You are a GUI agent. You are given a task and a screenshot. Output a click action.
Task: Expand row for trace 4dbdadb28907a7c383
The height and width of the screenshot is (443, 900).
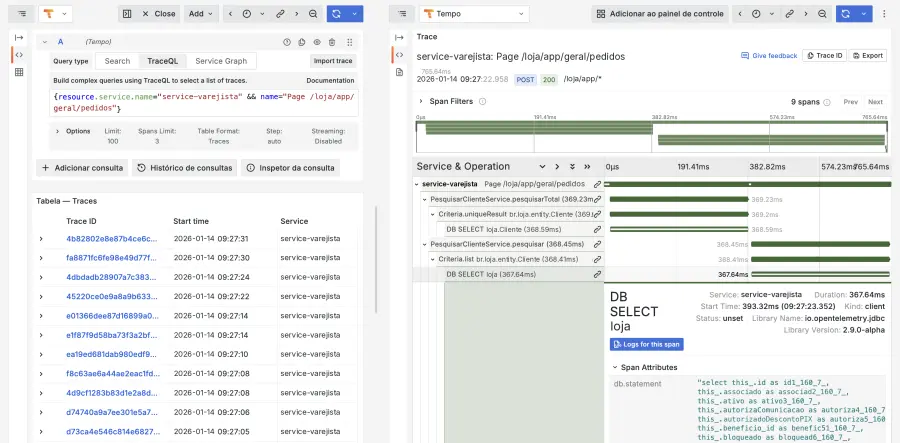tap(41, 277)
